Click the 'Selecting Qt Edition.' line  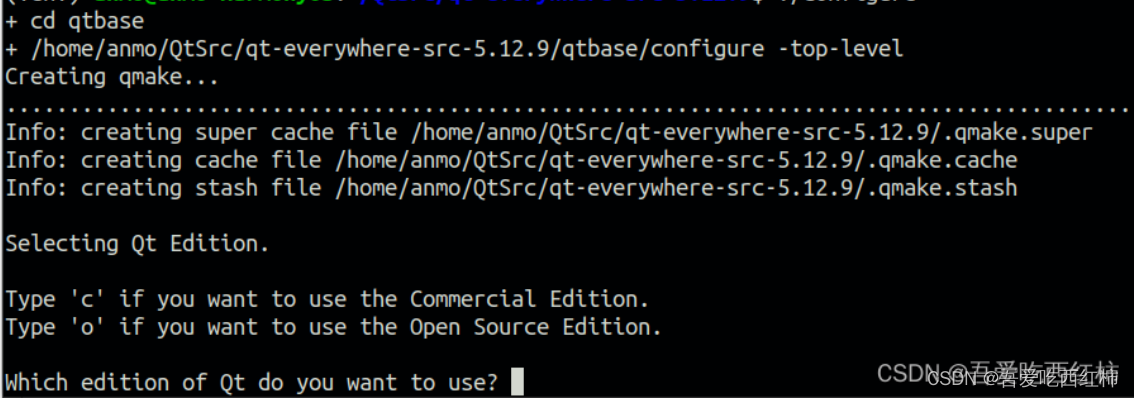click(x=137, y=244)
